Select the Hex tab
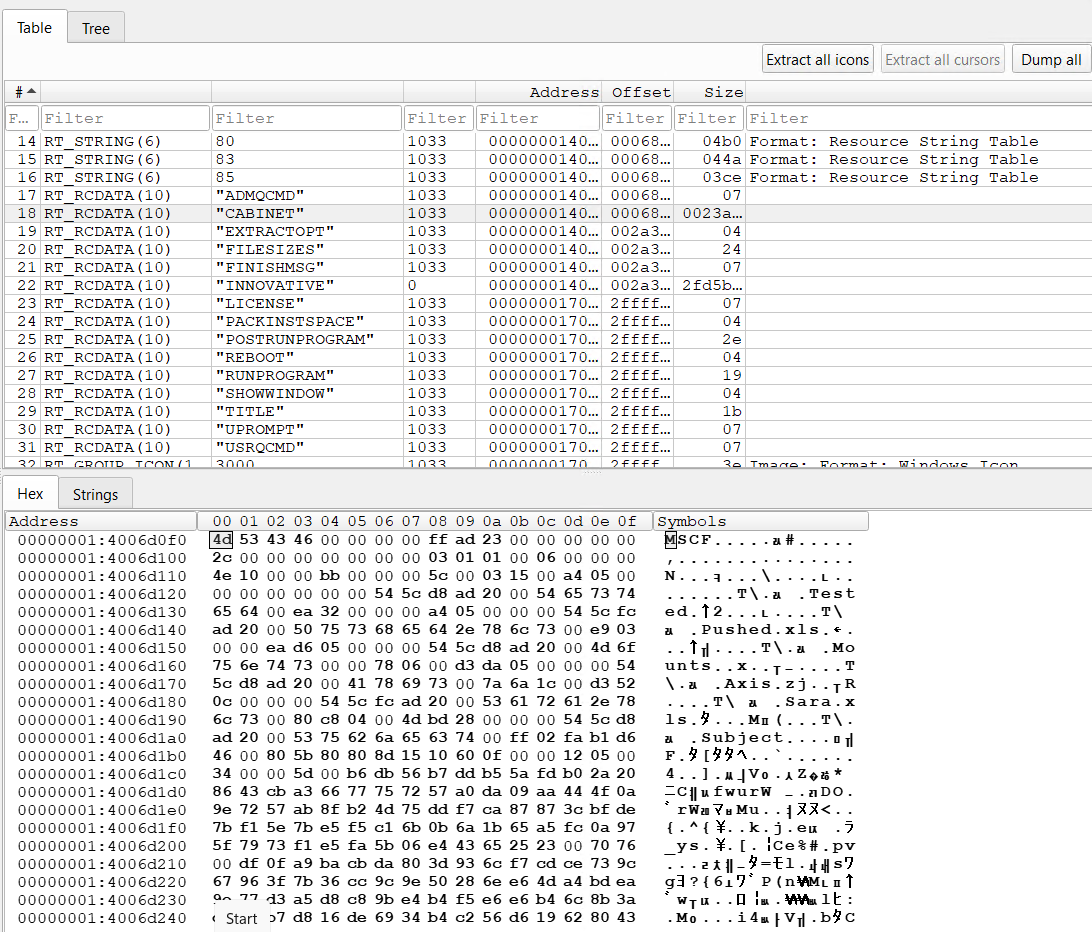Screen dimensions: 1092x932 click(x=30, y=493)
